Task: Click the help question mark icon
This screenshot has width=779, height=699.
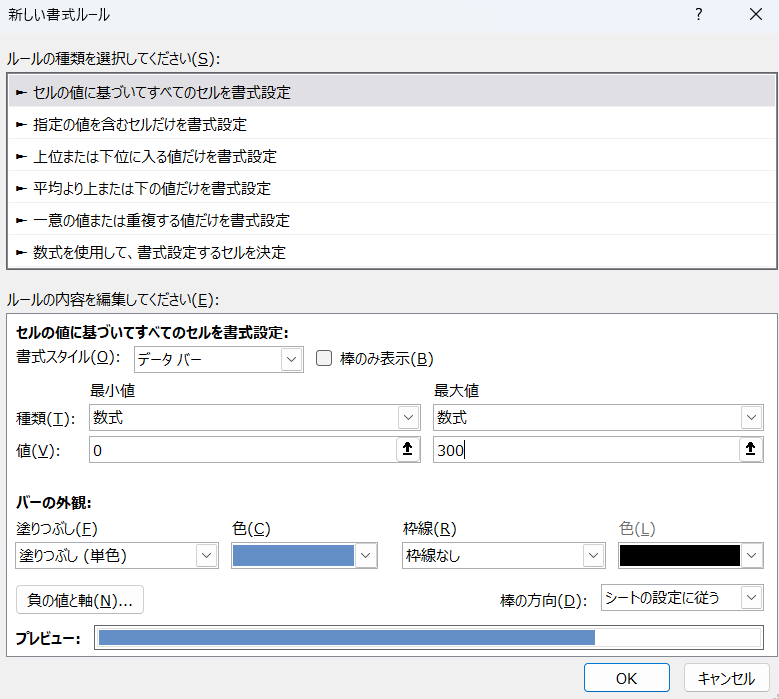Action: 698,14
